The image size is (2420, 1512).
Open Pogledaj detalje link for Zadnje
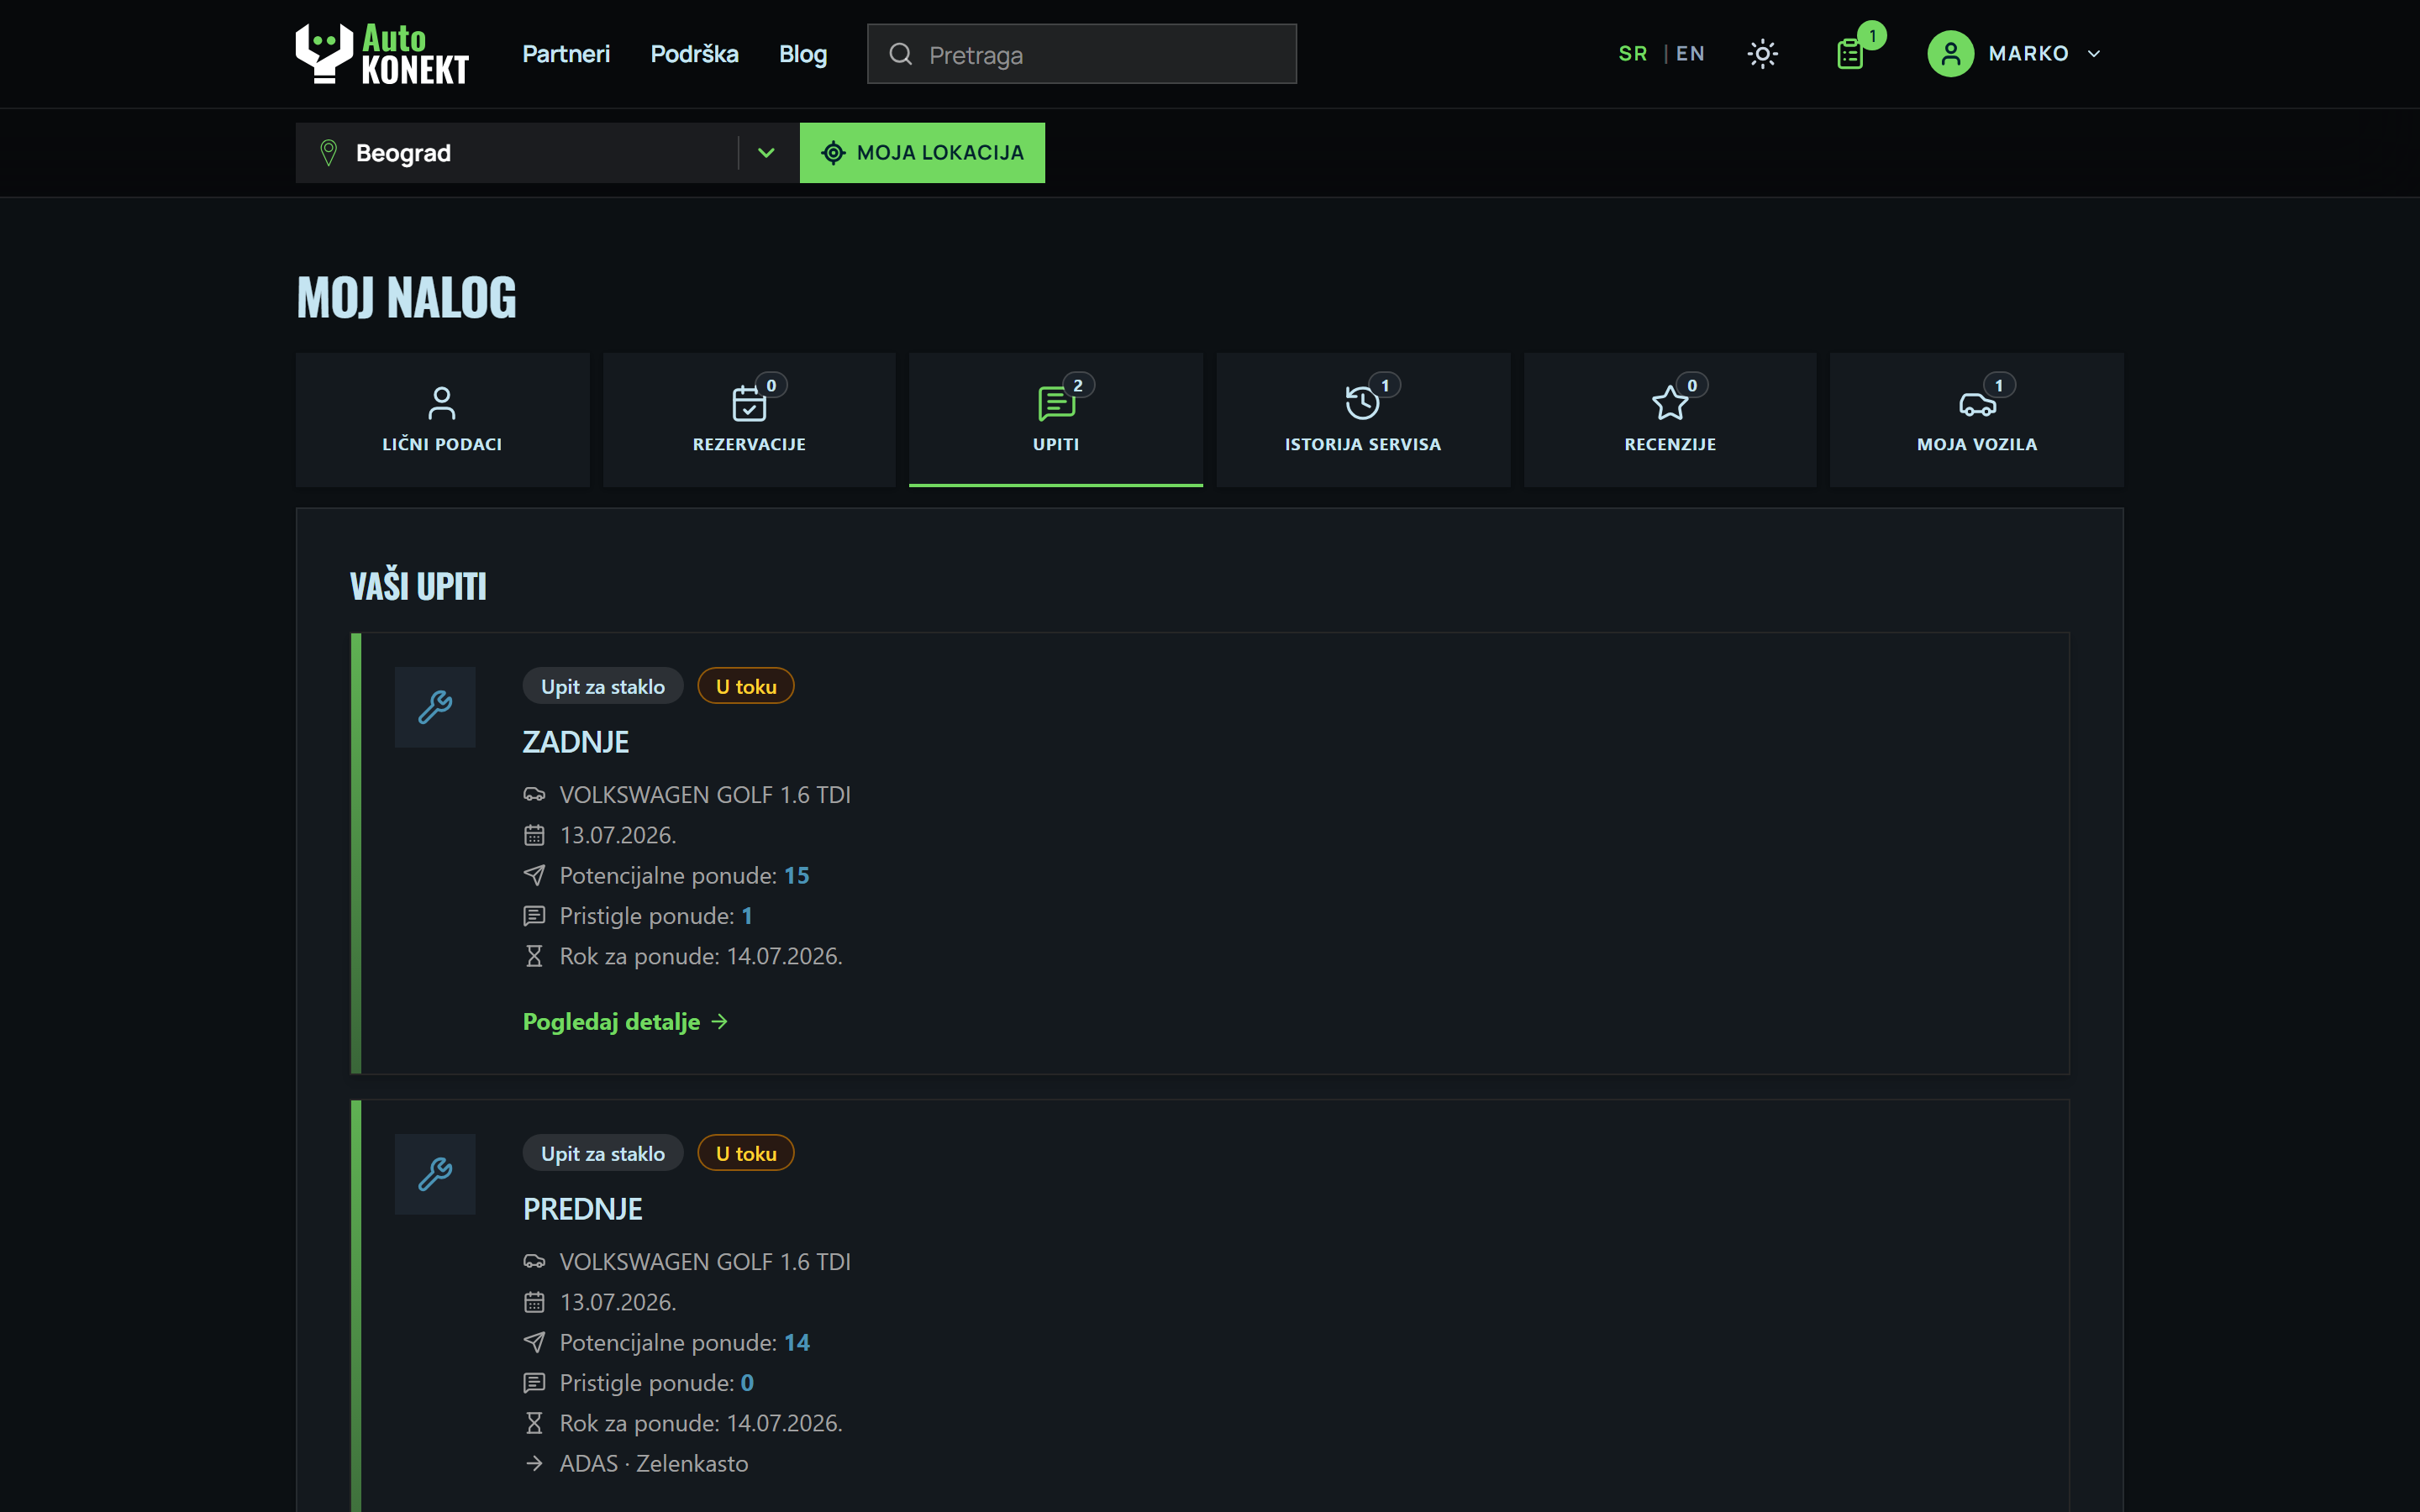tap(625, 1021)
